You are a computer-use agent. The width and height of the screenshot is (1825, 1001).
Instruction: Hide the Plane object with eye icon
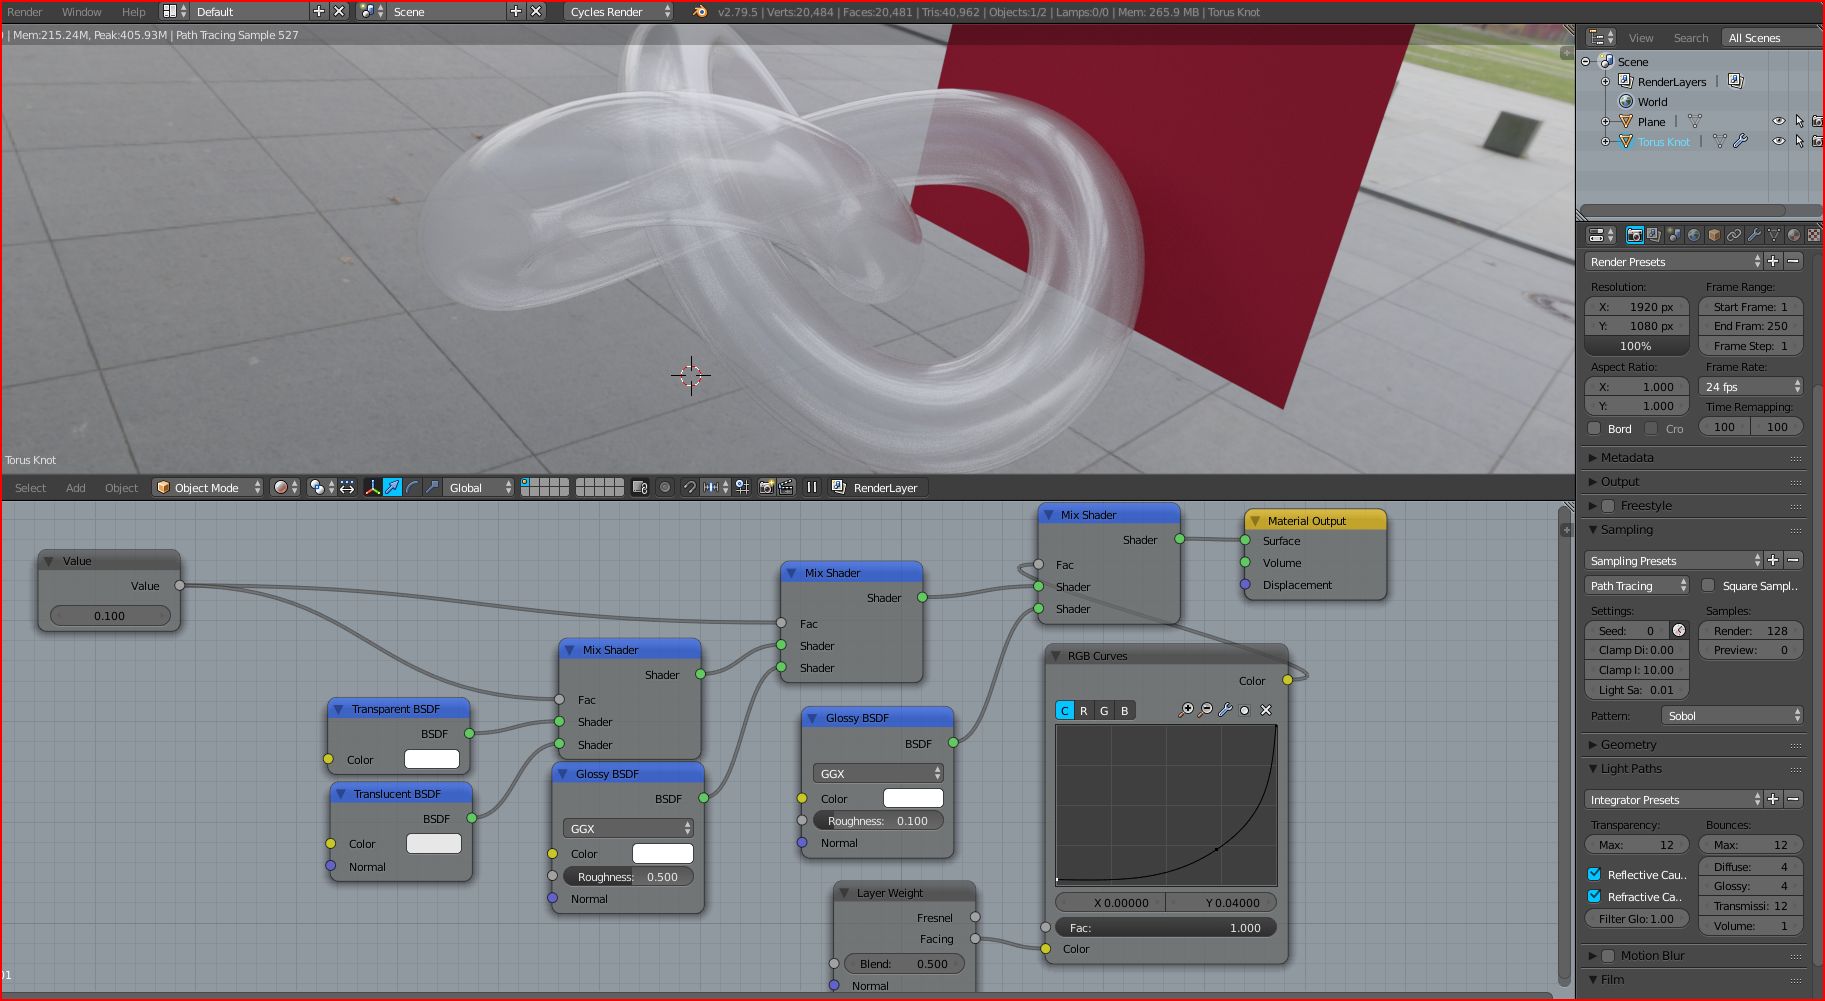(1779, 121)
